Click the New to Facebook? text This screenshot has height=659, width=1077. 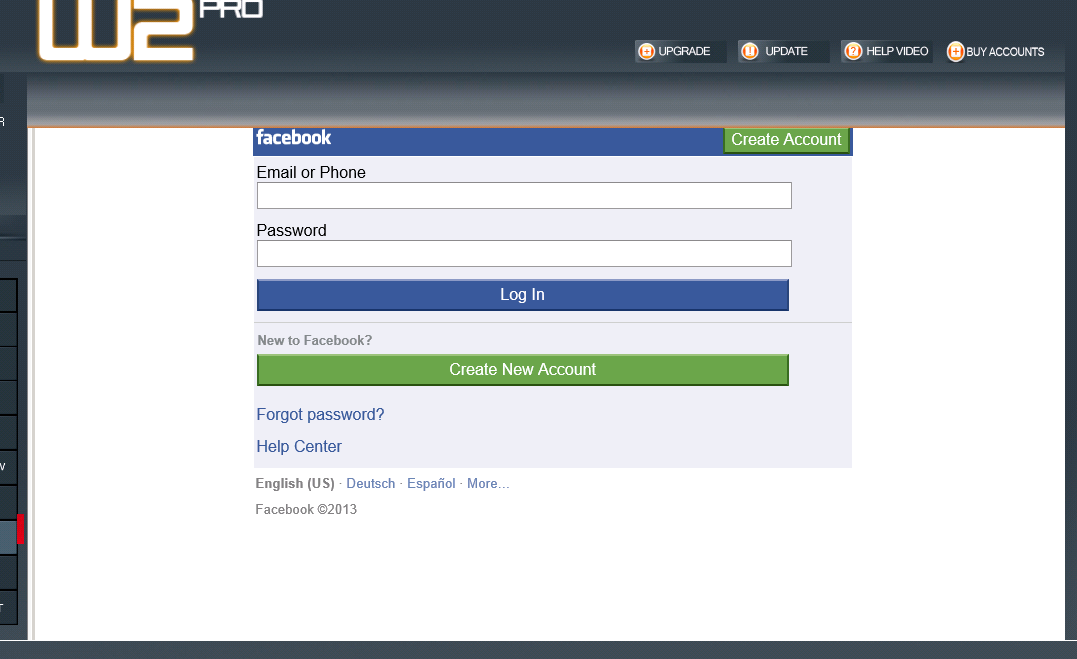click(x=315, y=340)
